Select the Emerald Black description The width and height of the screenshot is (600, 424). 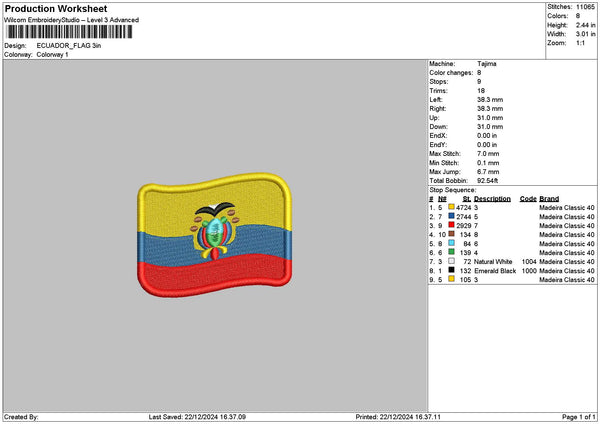click(495, 271)
